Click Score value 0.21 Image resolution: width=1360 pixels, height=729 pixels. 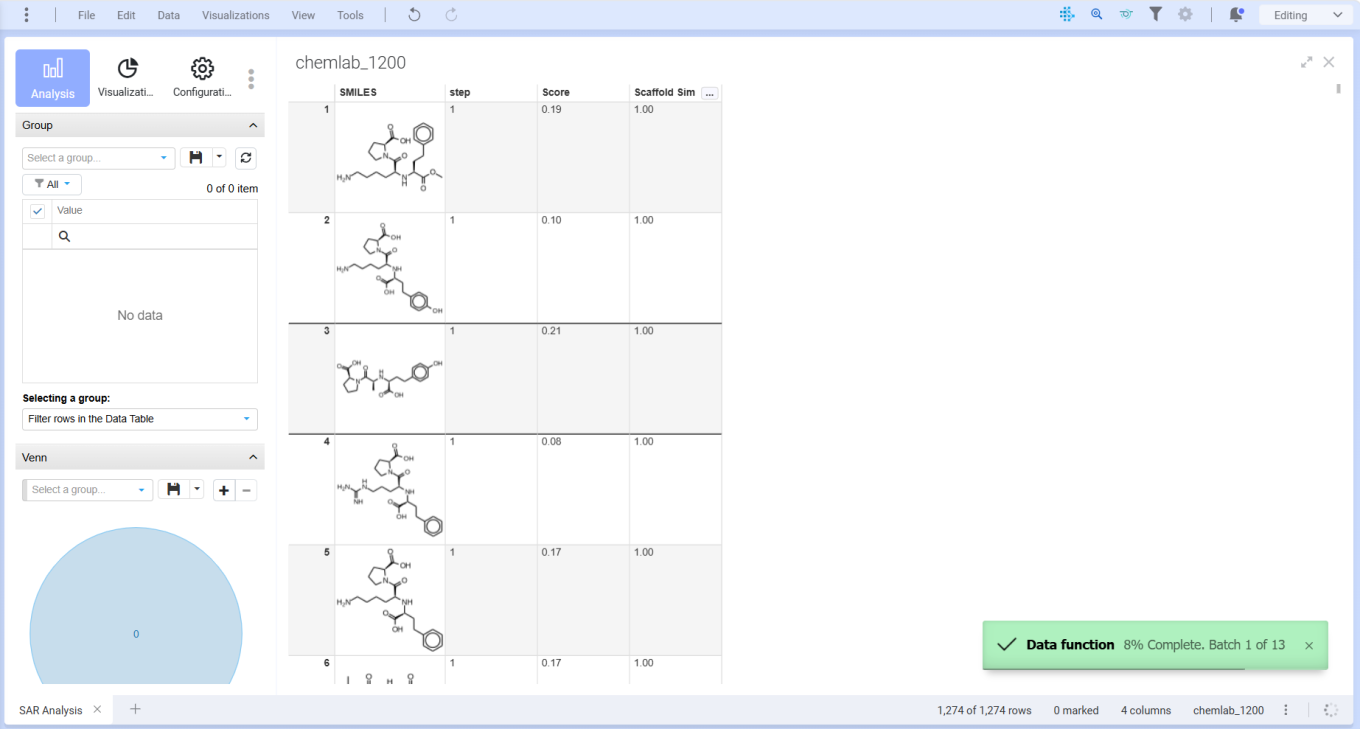tap(551, 331)
